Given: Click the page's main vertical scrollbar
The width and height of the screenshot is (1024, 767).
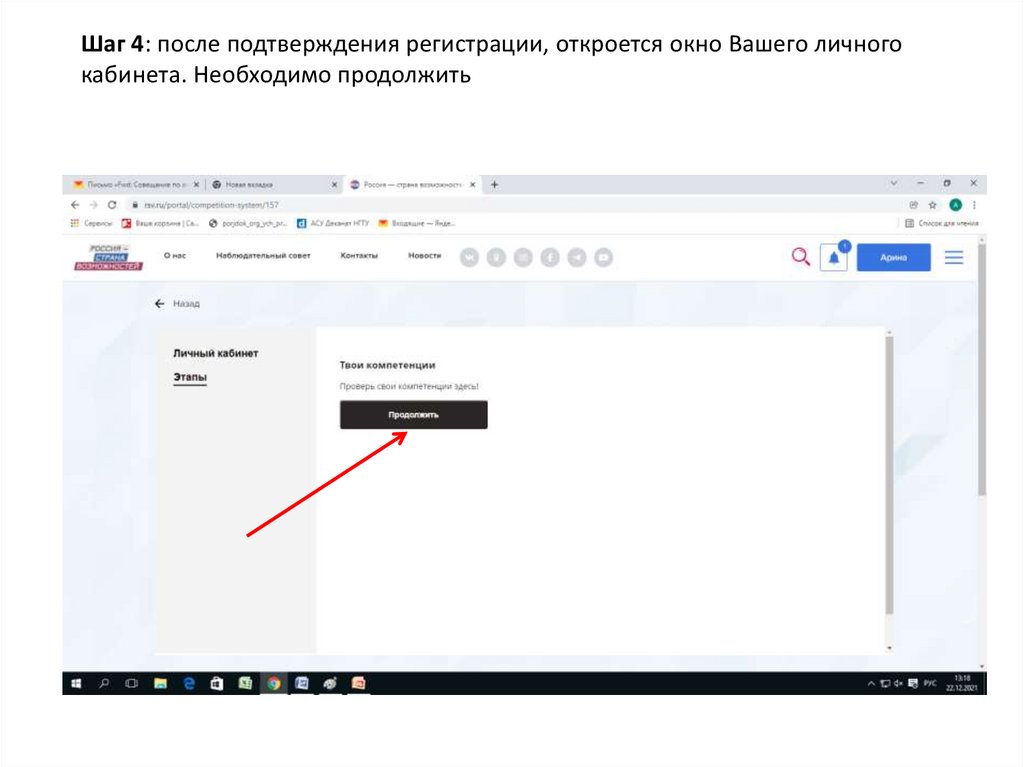Looking at the screenshot, I should point(982,370).
